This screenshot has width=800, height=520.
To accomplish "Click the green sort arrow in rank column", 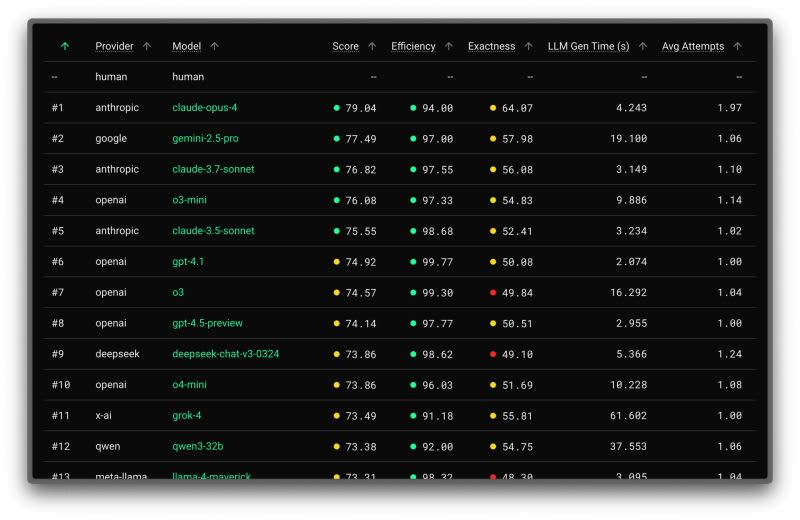I will [x=65, y=46].
